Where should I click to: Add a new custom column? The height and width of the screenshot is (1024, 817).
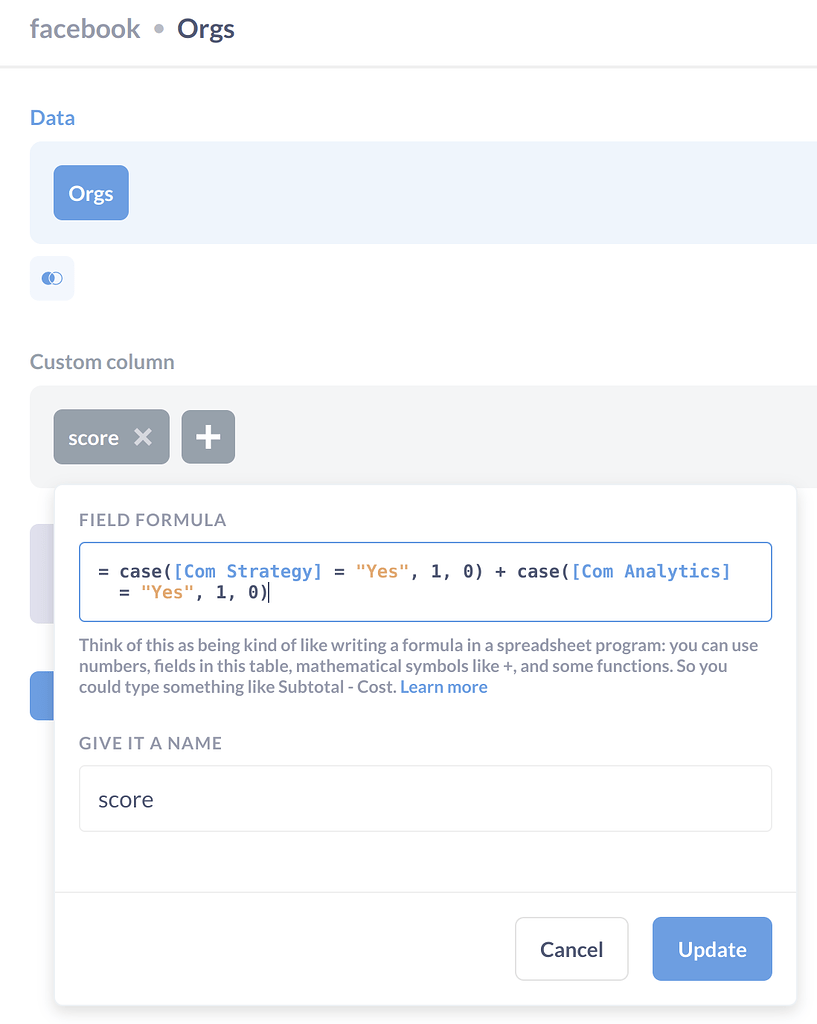[x=208, y=437]
